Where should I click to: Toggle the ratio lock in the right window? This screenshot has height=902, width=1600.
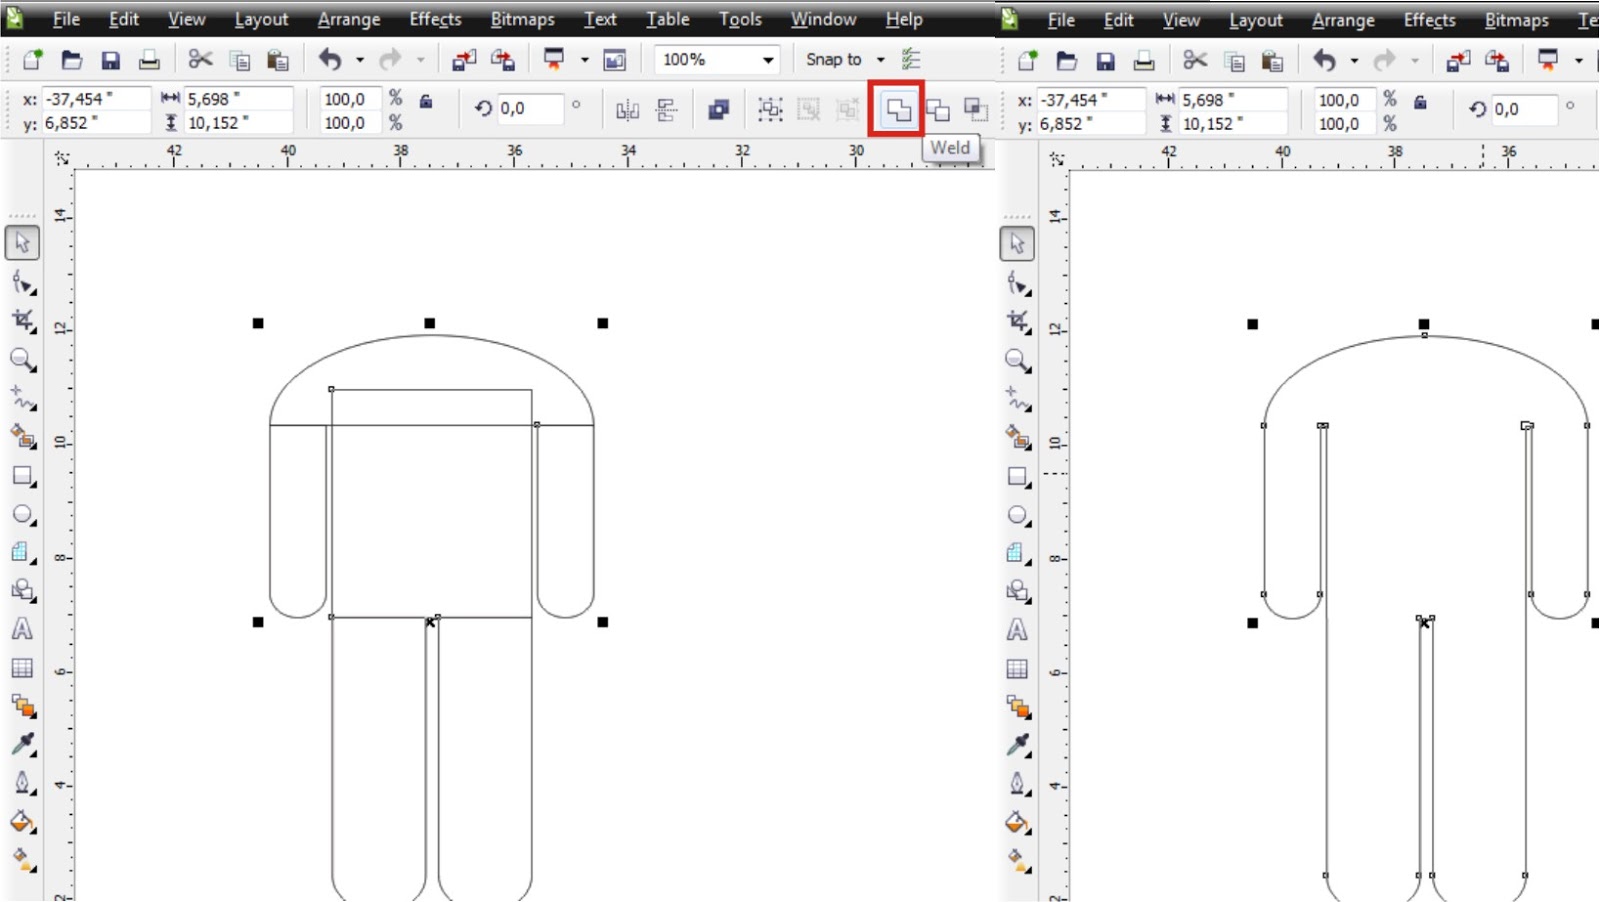pos(1419,103)
